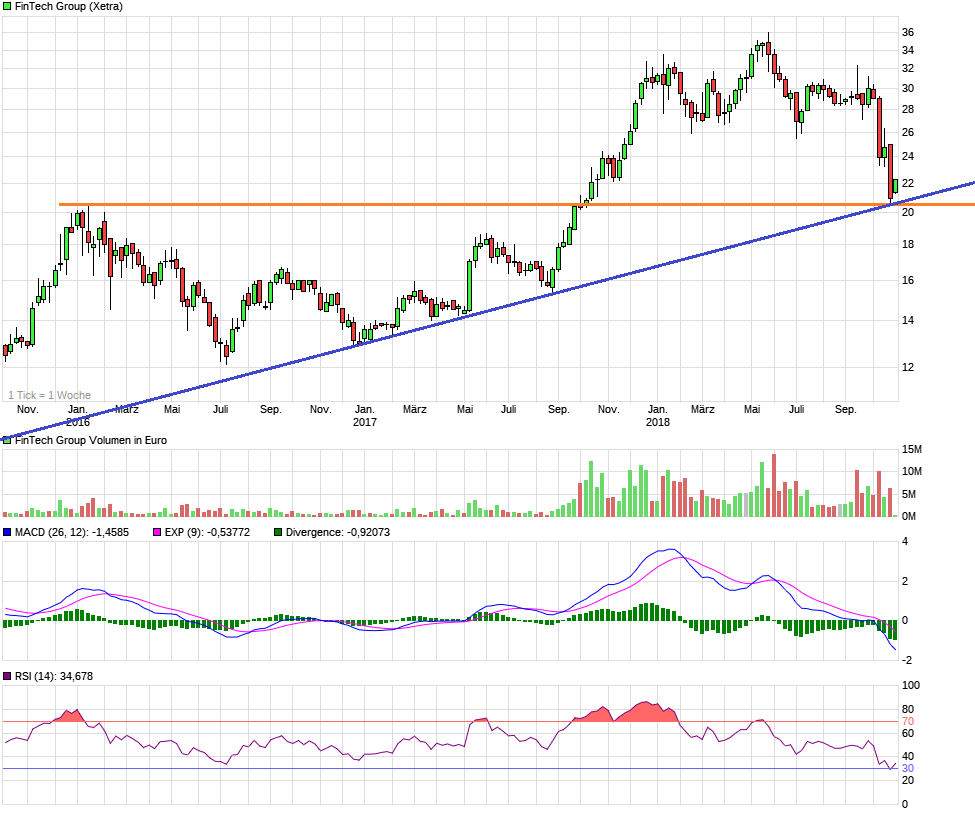Click the blue MACD legend swatch
This screenshot has width=975, height=814.
point(7,532)
